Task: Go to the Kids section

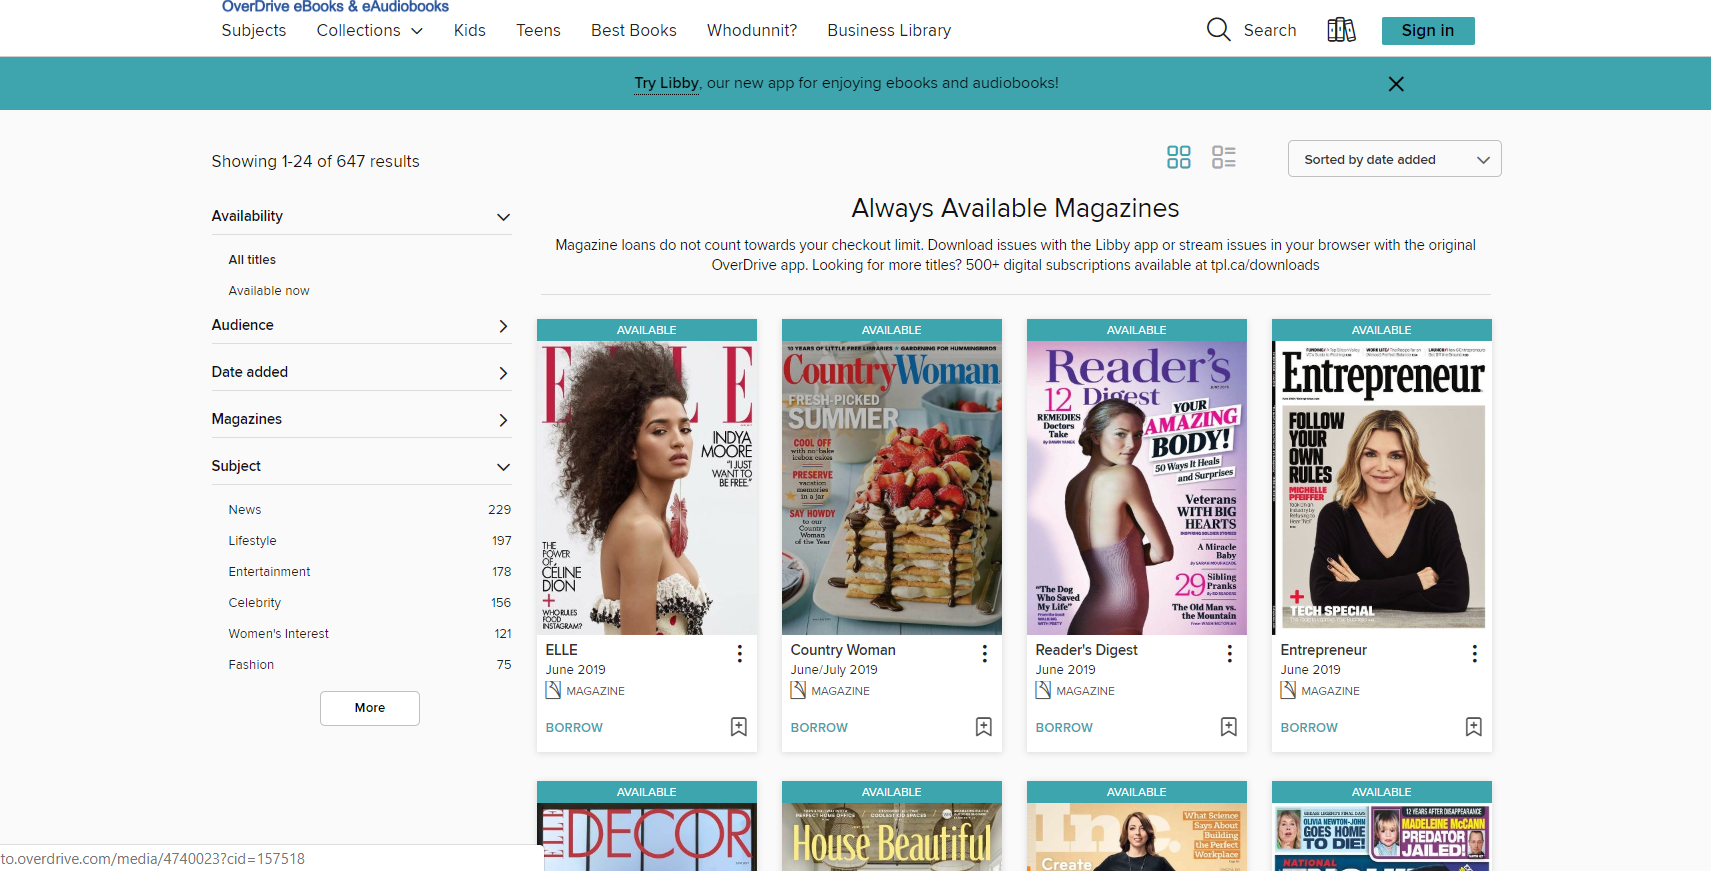Action: click(x=470, y=30)
